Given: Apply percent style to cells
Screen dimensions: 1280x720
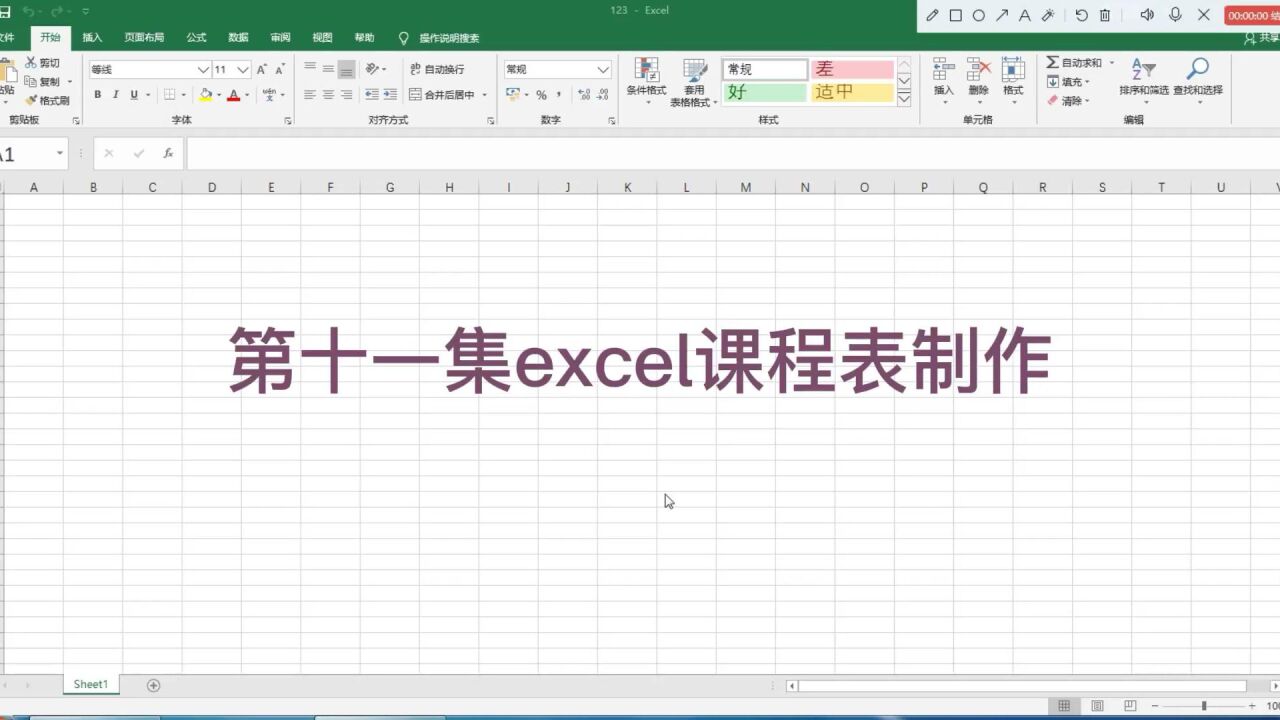Looking at the screenshot, I should pyautogui.click(x=541, y=95).
